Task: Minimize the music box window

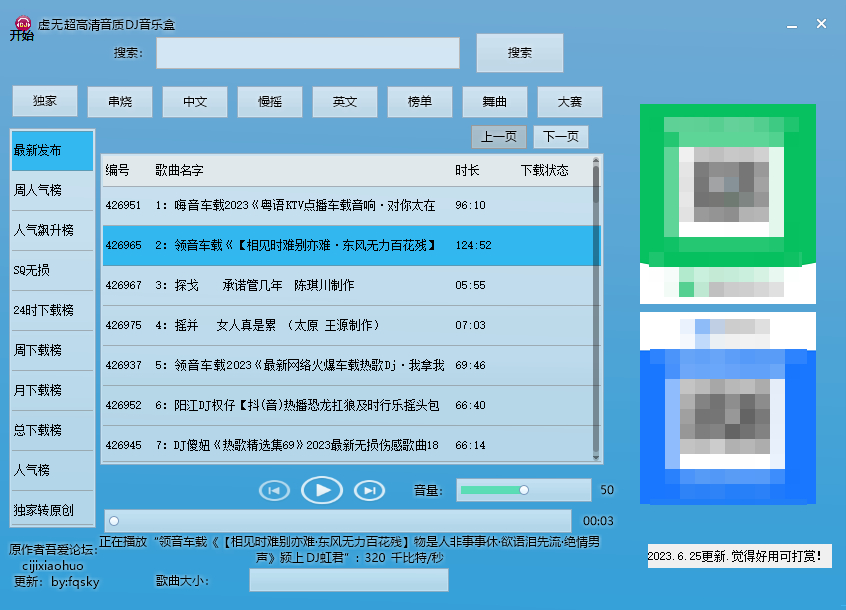Action: (792, 25)
